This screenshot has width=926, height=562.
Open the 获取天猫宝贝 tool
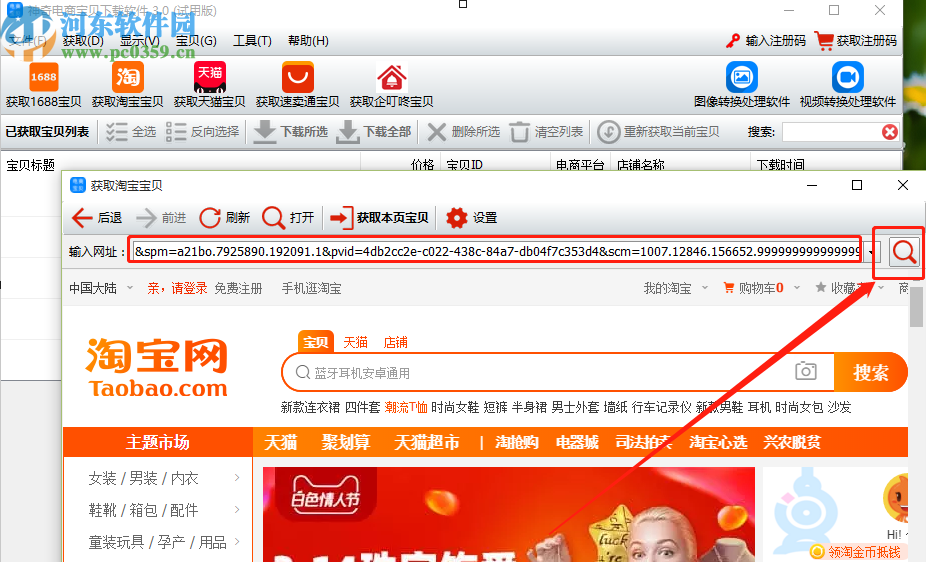[x=210, y=86]
